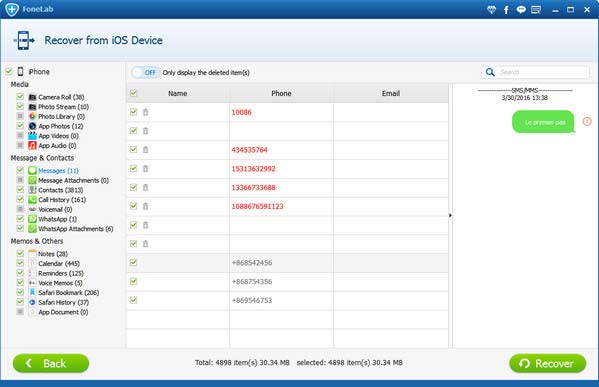
Task: Select the row with phone 1088676591123
Action: 287,206
